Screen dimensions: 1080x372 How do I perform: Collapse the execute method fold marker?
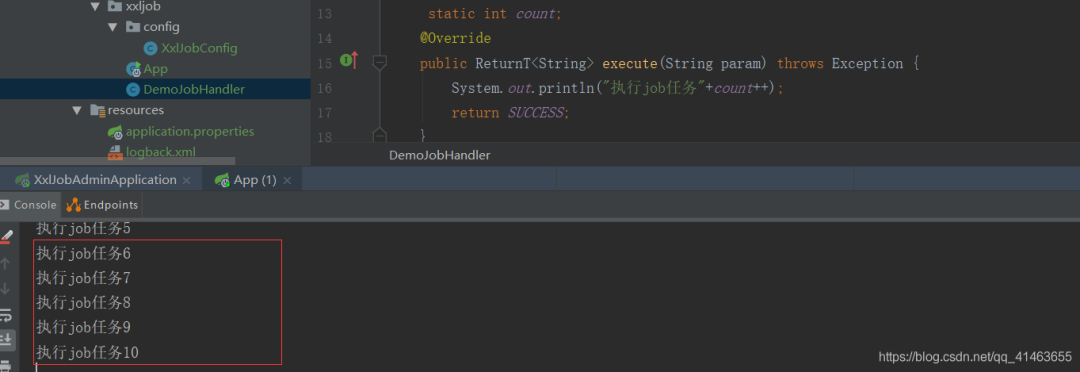click(379, 63)
